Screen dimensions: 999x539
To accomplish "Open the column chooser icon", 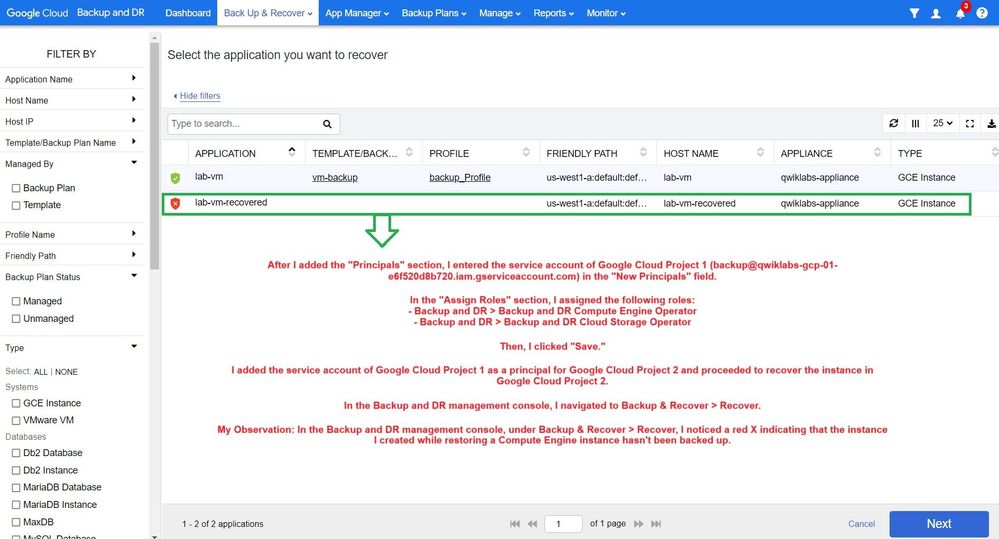I will click(x=916, y=123).
